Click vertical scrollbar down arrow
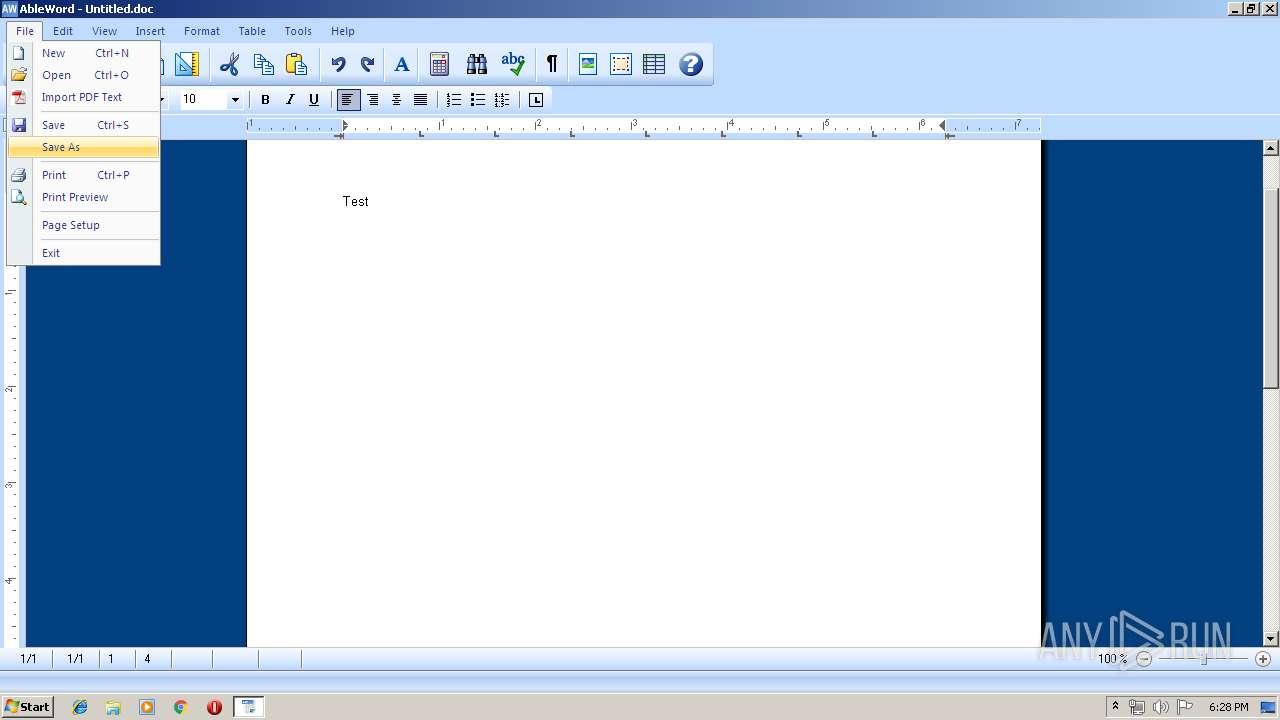The image size is (1280, 720). coord(1271,639)
